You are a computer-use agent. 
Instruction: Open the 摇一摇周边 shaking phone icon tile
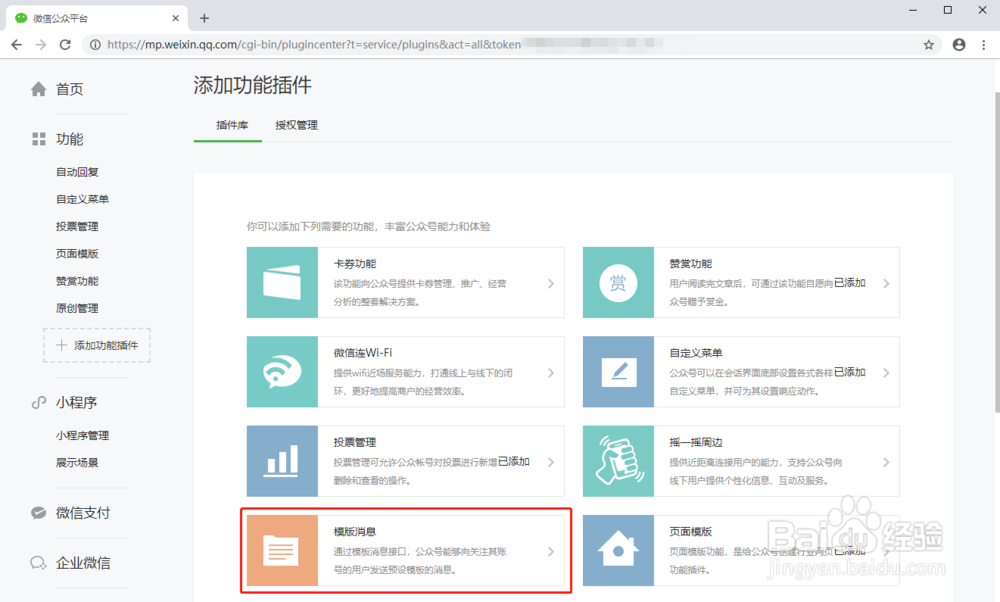click(x=618, y=461)
